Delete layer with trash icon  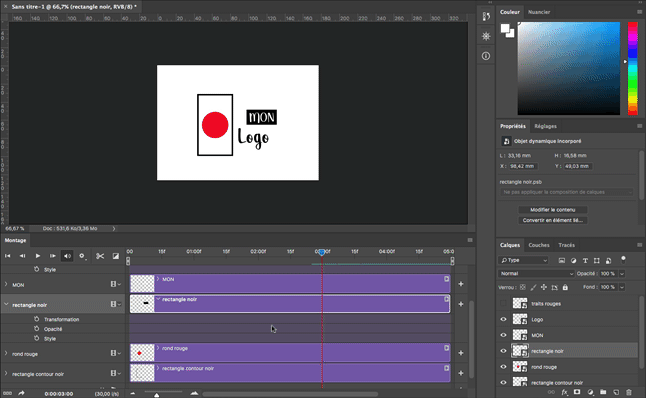(629, 392)
